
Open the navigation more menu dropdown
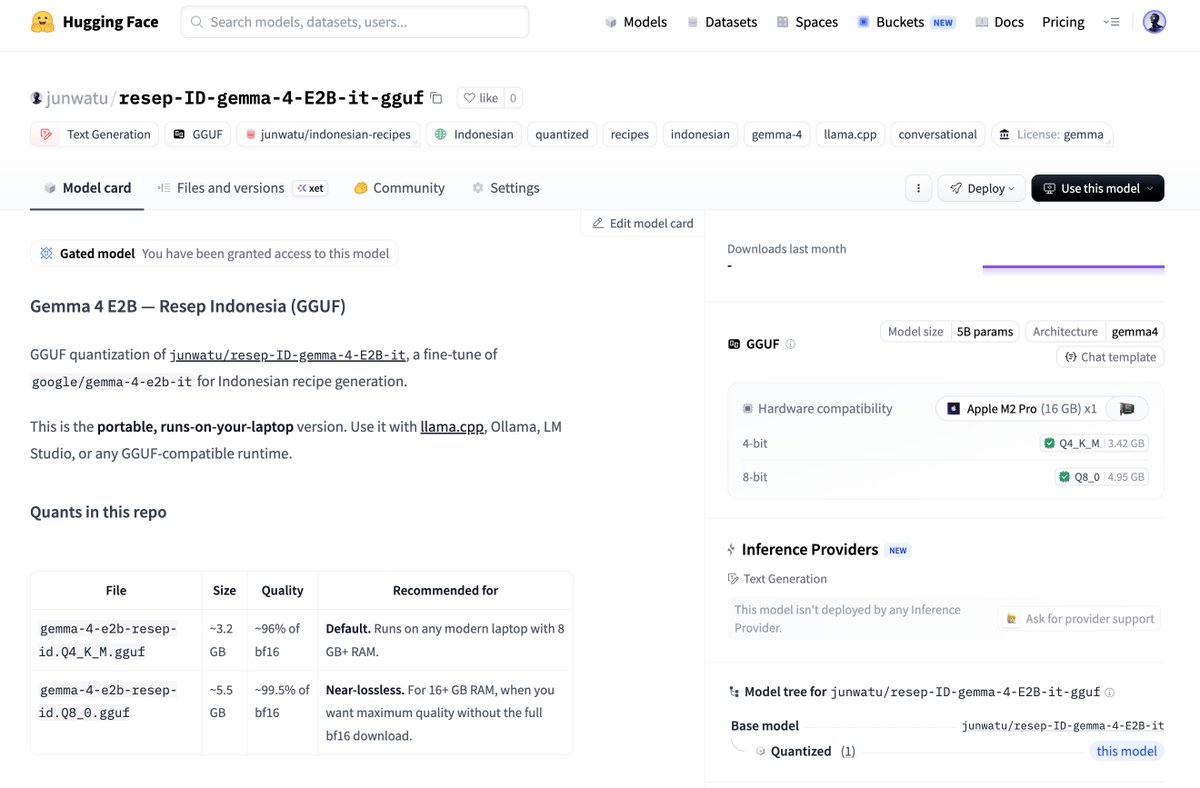coord(1111,22)
